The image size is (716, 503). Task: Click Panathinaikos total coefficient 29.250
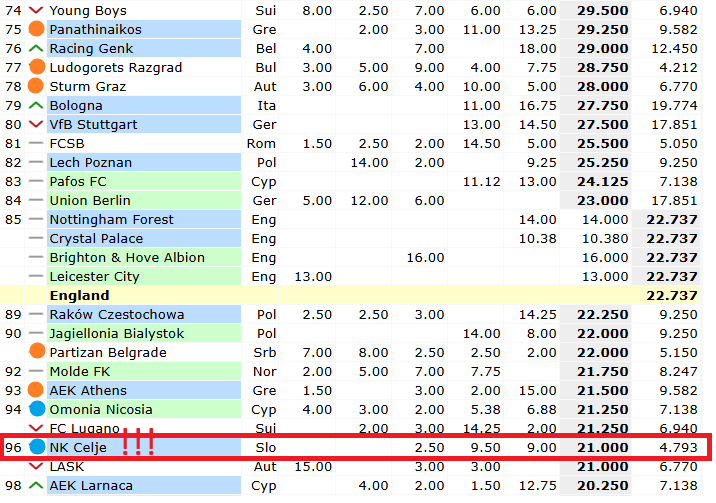click(x=602, y=29)
